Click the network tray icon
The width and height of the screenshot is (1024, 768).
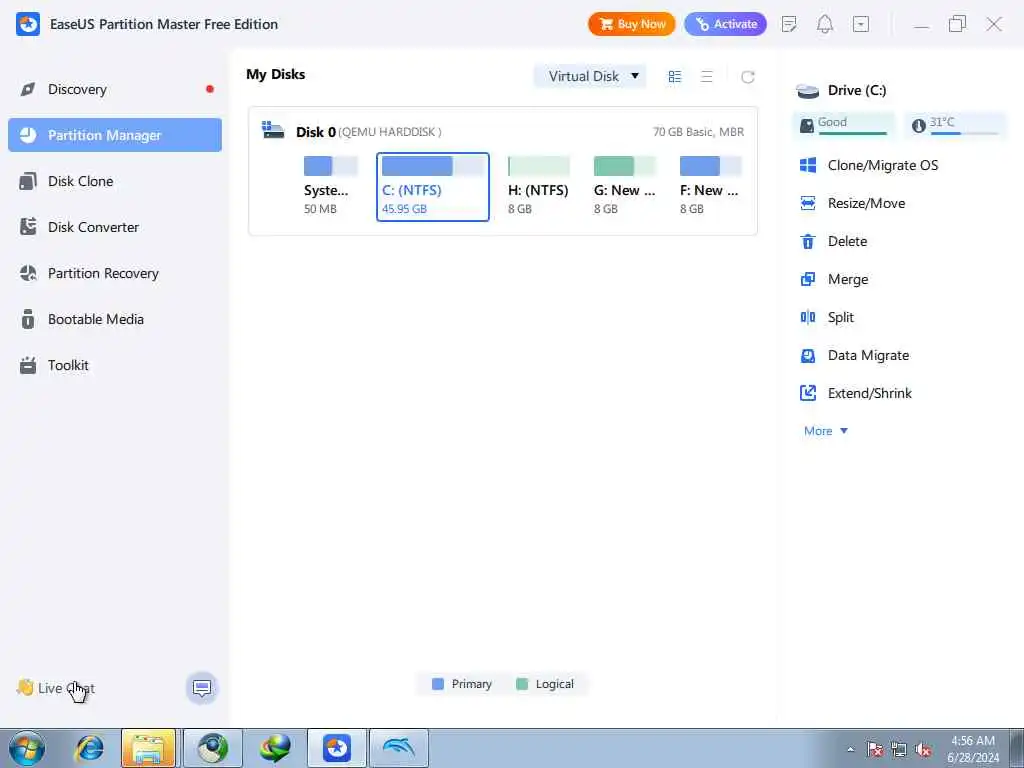[899, 749]
